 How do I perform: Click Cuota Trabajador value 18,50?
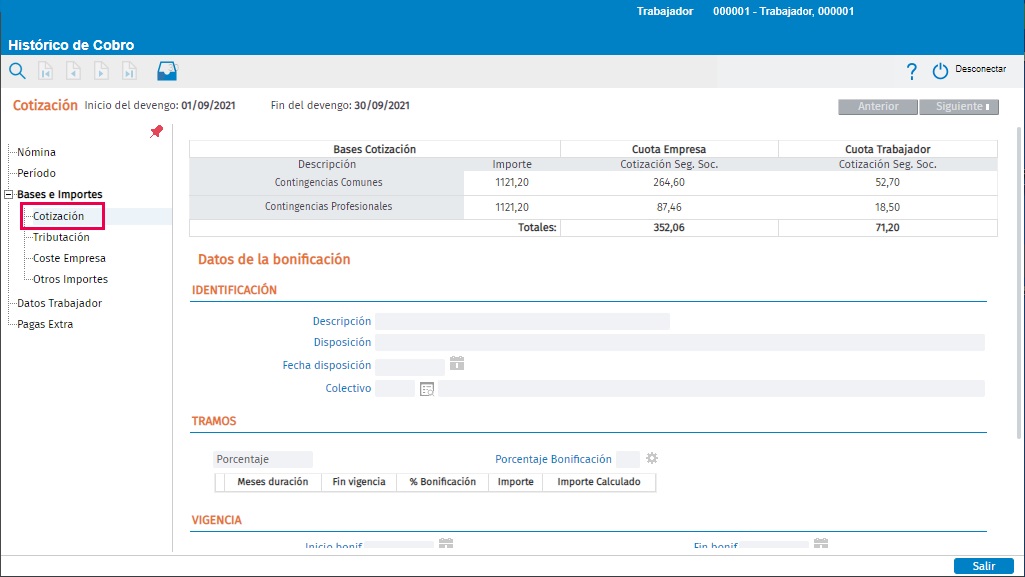(x=887, y=207)
